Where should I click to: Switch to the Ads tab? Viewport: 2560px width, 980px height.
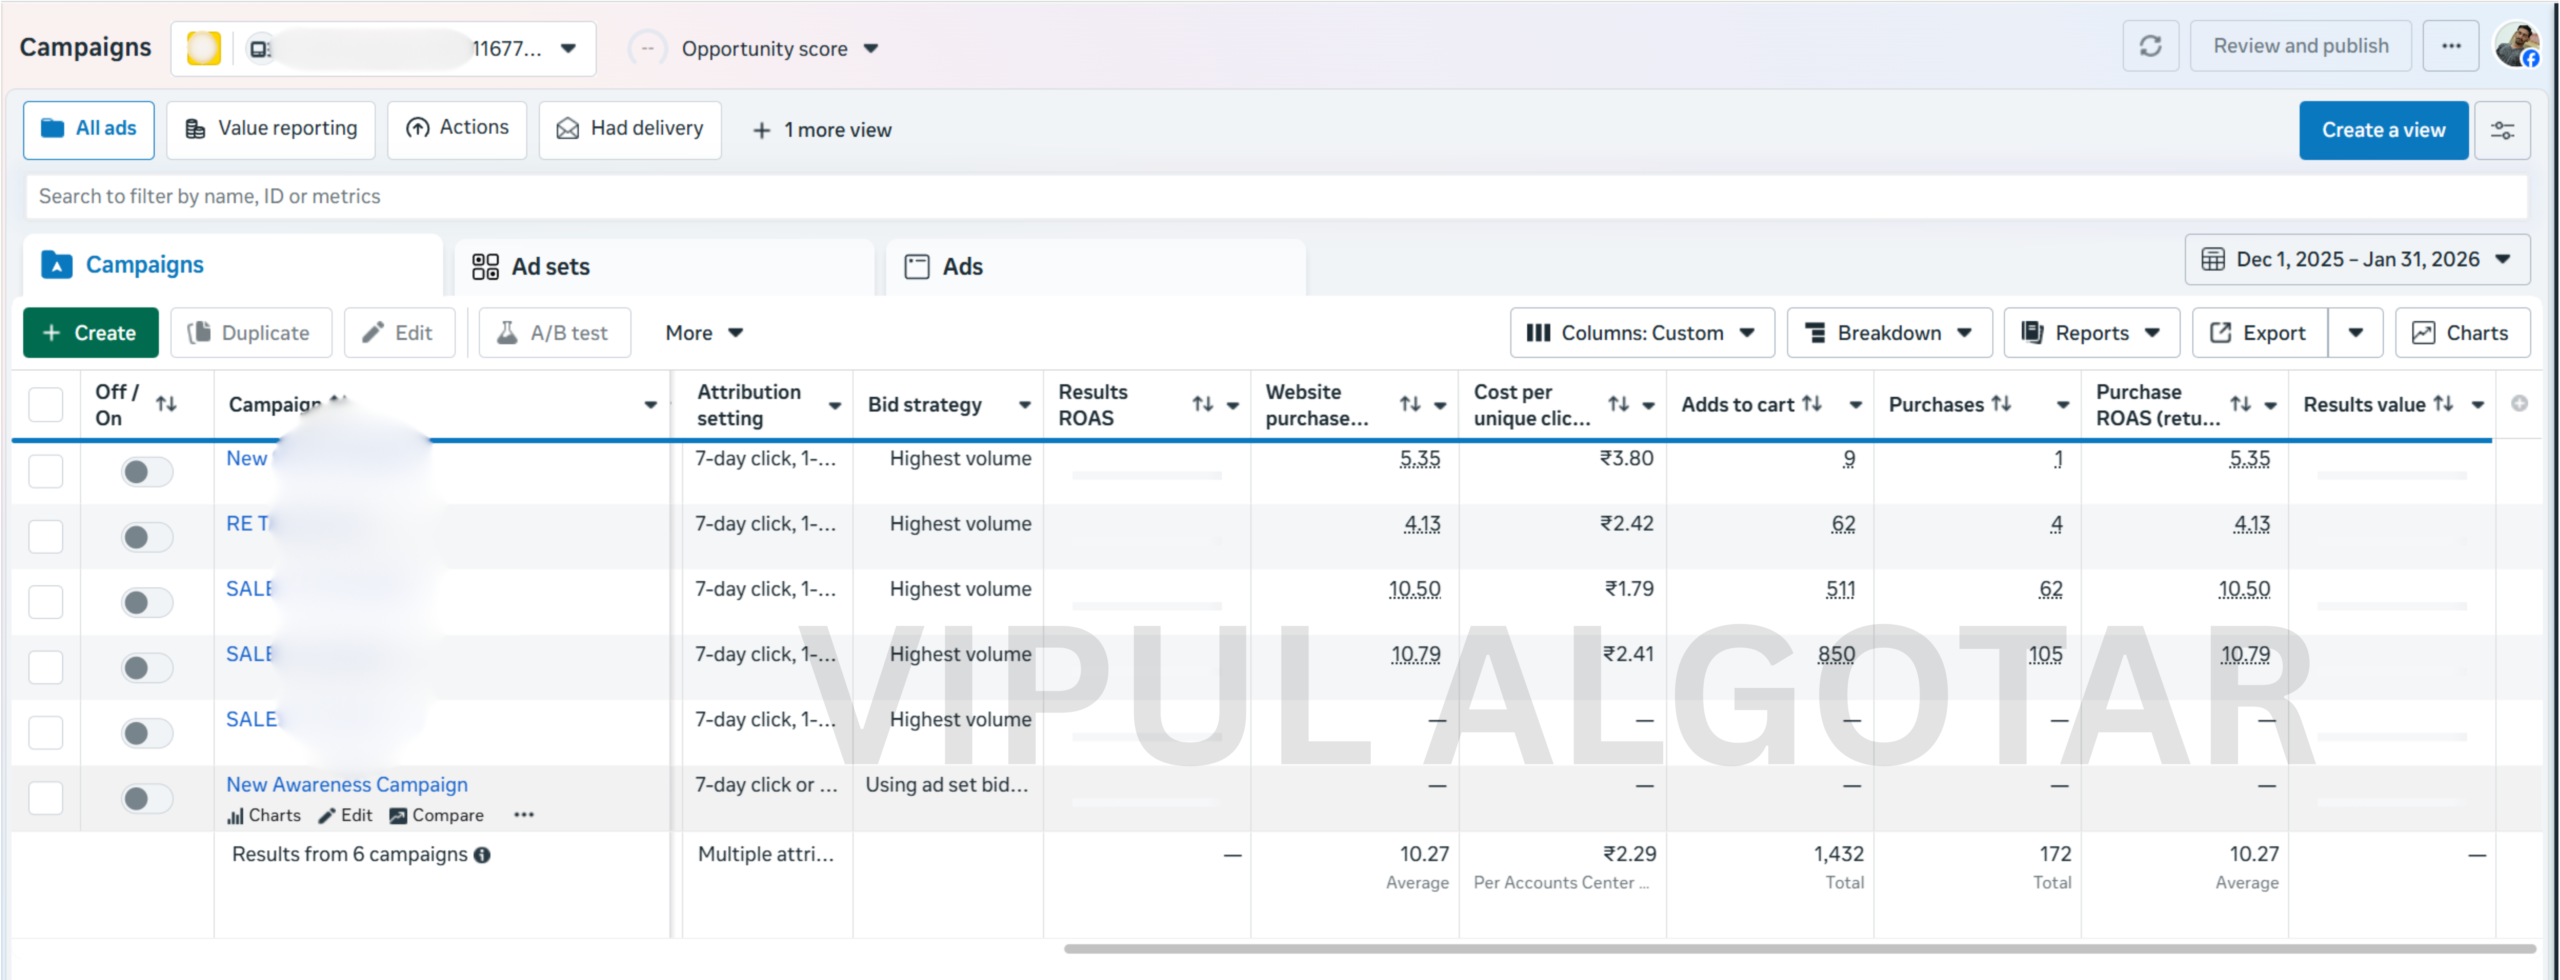click(x=962, y=267)
